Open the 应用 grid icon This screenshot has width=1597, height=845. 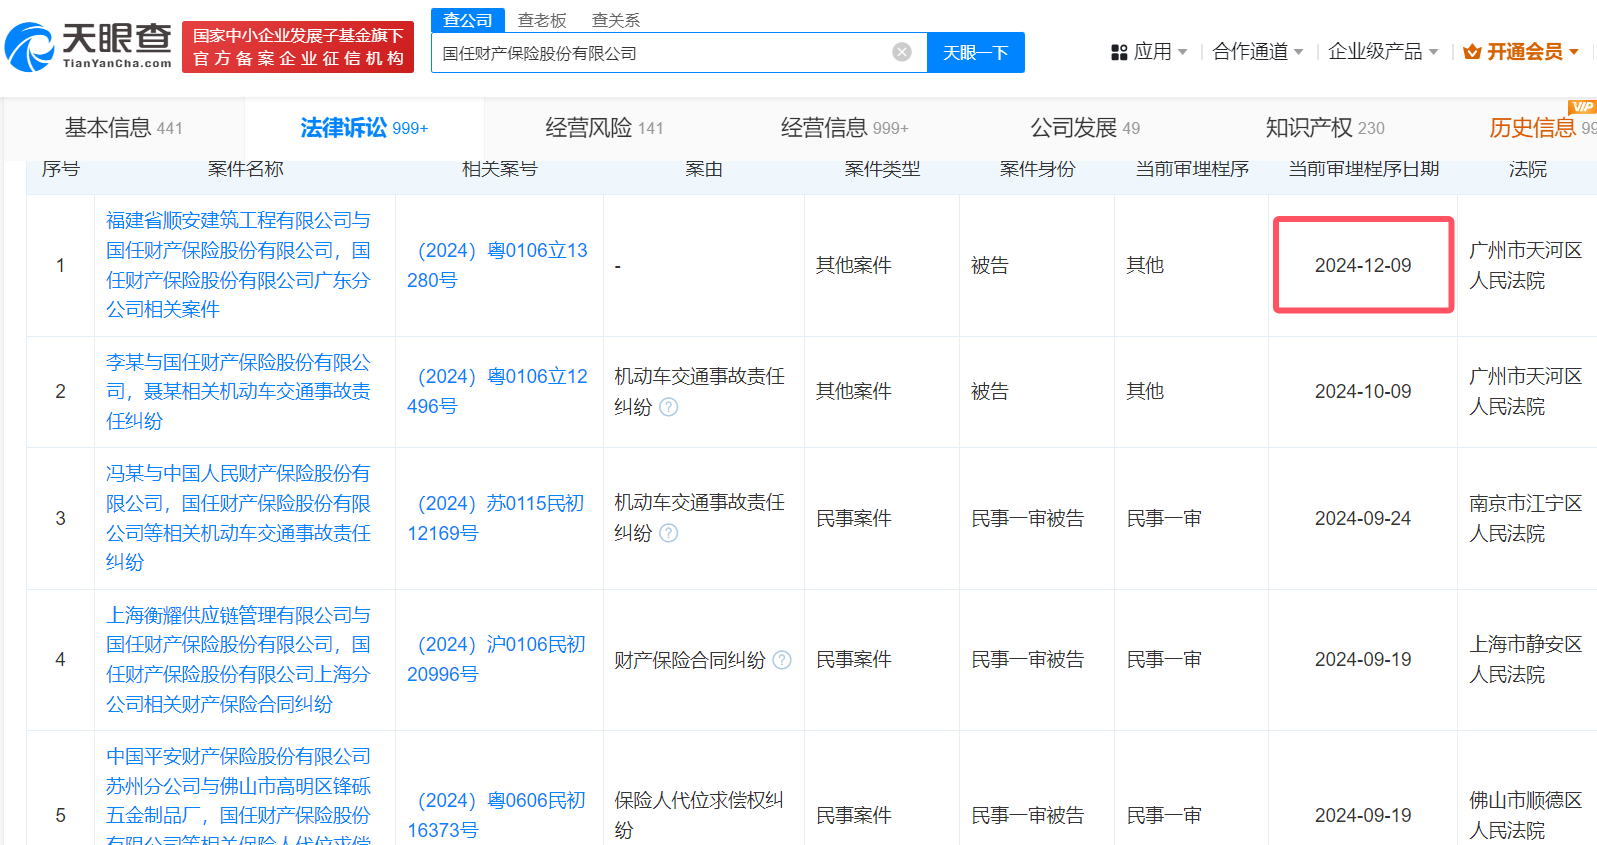click(x=1119, y=52)
